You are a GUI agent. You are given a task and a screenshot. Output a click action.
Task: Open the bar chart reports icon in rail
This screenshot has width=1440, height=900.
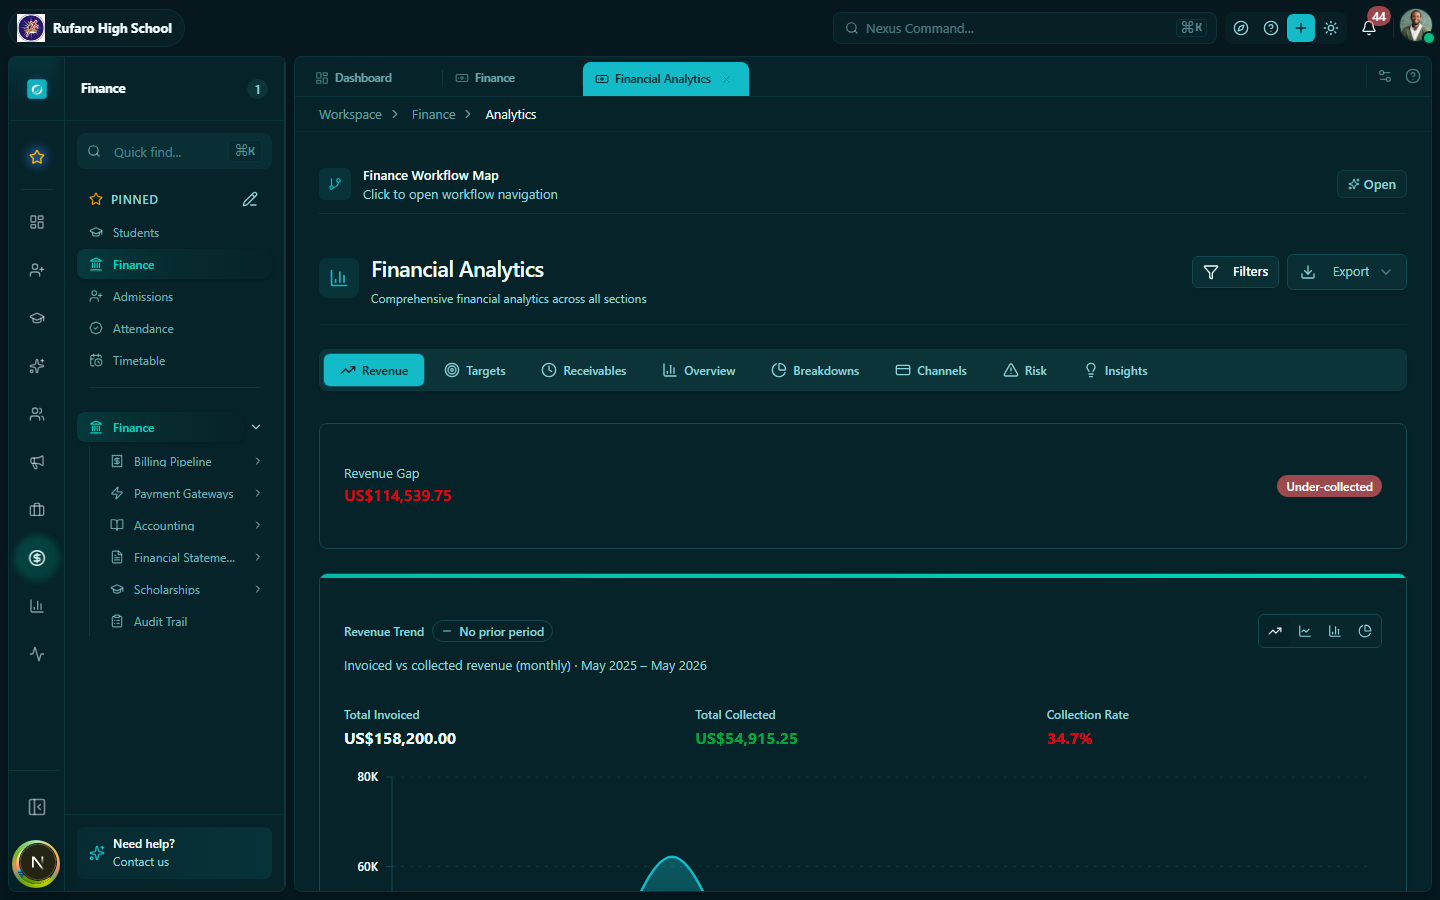click(x=37, y=606)
